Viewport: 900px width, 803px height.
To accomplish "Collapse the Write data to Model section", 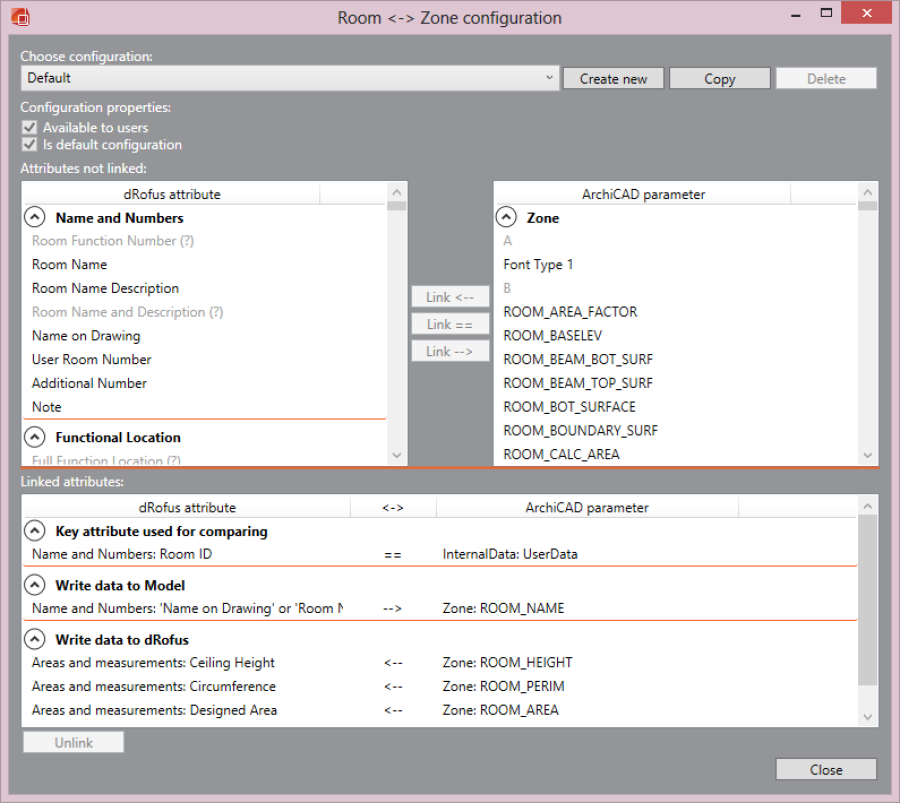I will [x=35, y=585].
